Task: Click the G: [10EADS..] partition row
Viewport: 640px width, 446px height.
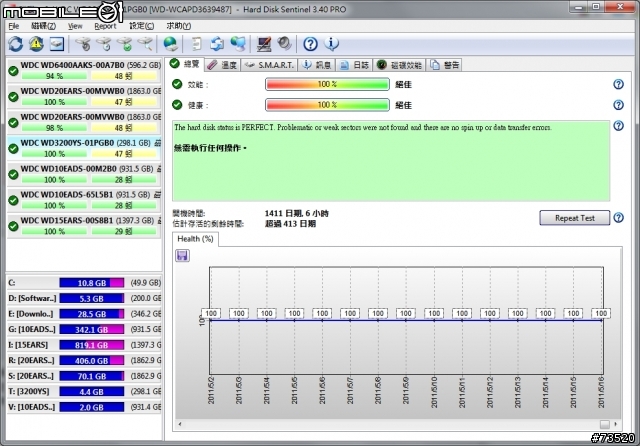Action: [x=84, y=329]
